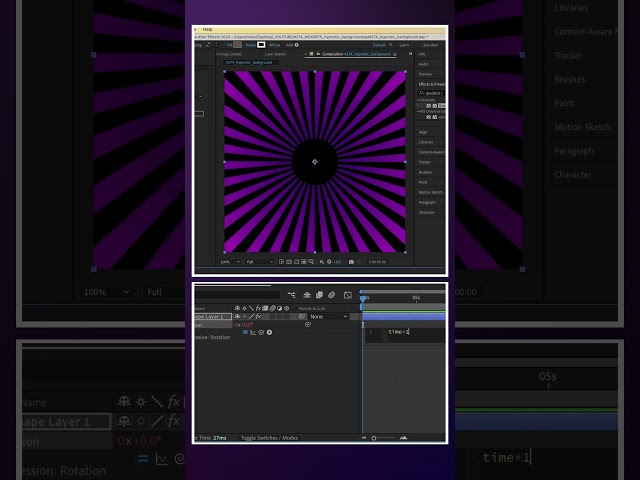Viewport: 640px width, 480px height.
Task: Open the Graph Editor icon
Action: [x=348, y=295]
